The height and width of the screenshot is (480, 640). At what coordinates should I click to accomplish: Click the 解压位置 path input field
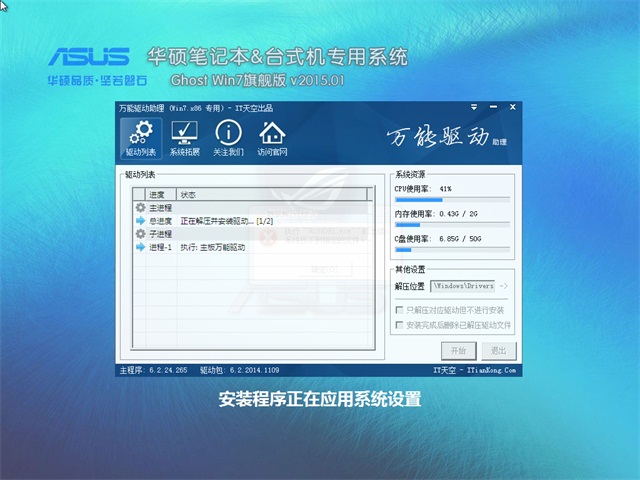(463, 287)
